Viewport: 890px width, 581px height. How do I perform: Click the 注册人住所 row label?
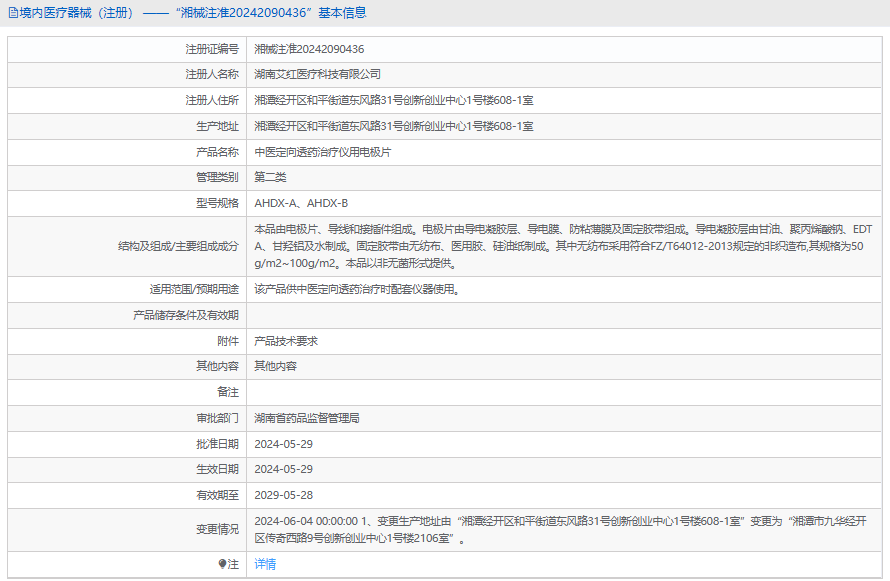pyautogui.click(x=212, y=100)
